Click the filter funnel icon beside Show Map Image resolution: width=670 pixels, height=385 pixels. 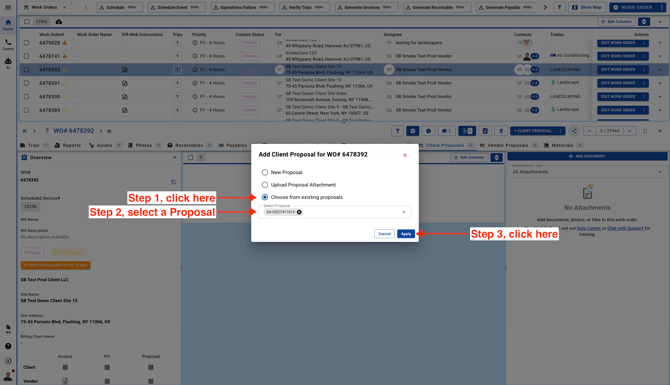(559, 7)
